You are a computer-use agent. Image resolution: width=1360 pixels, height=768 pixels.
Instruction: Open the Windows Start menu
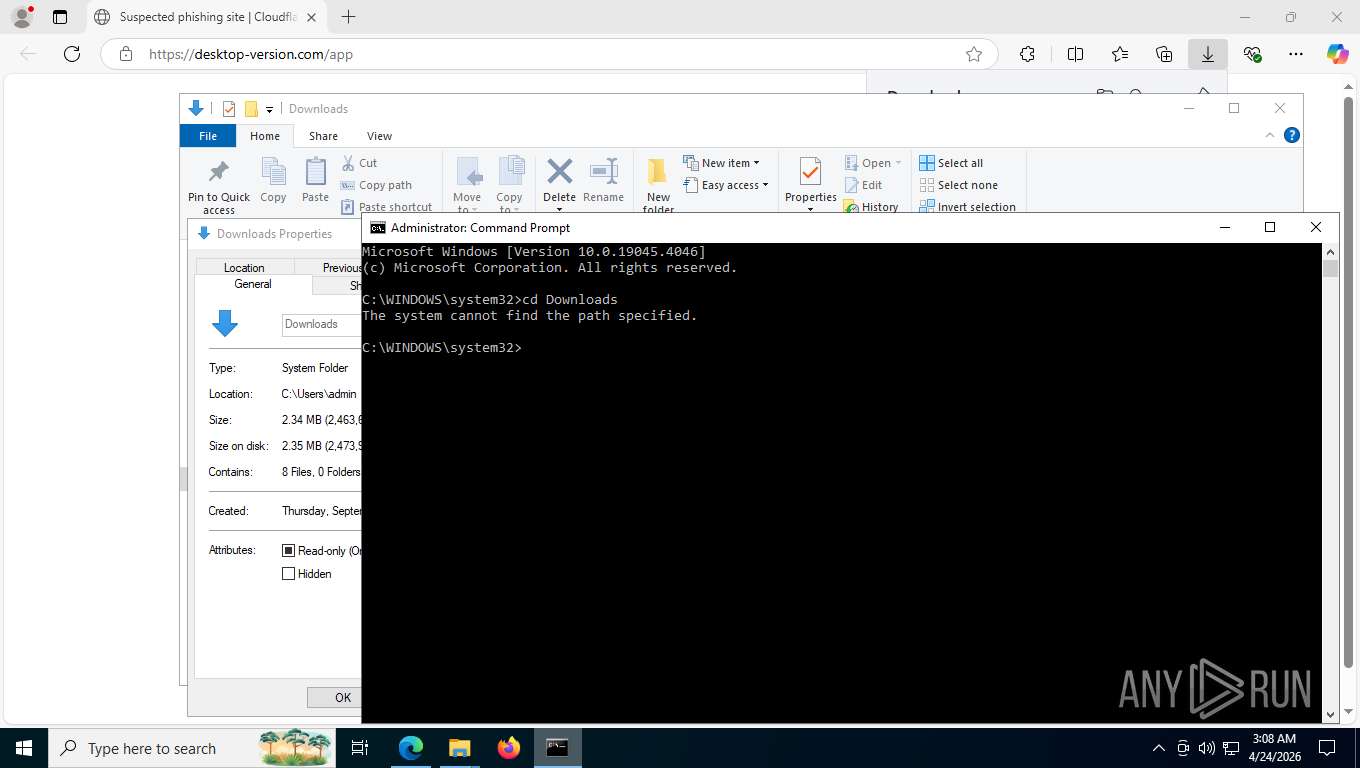[x=24, y=748]
